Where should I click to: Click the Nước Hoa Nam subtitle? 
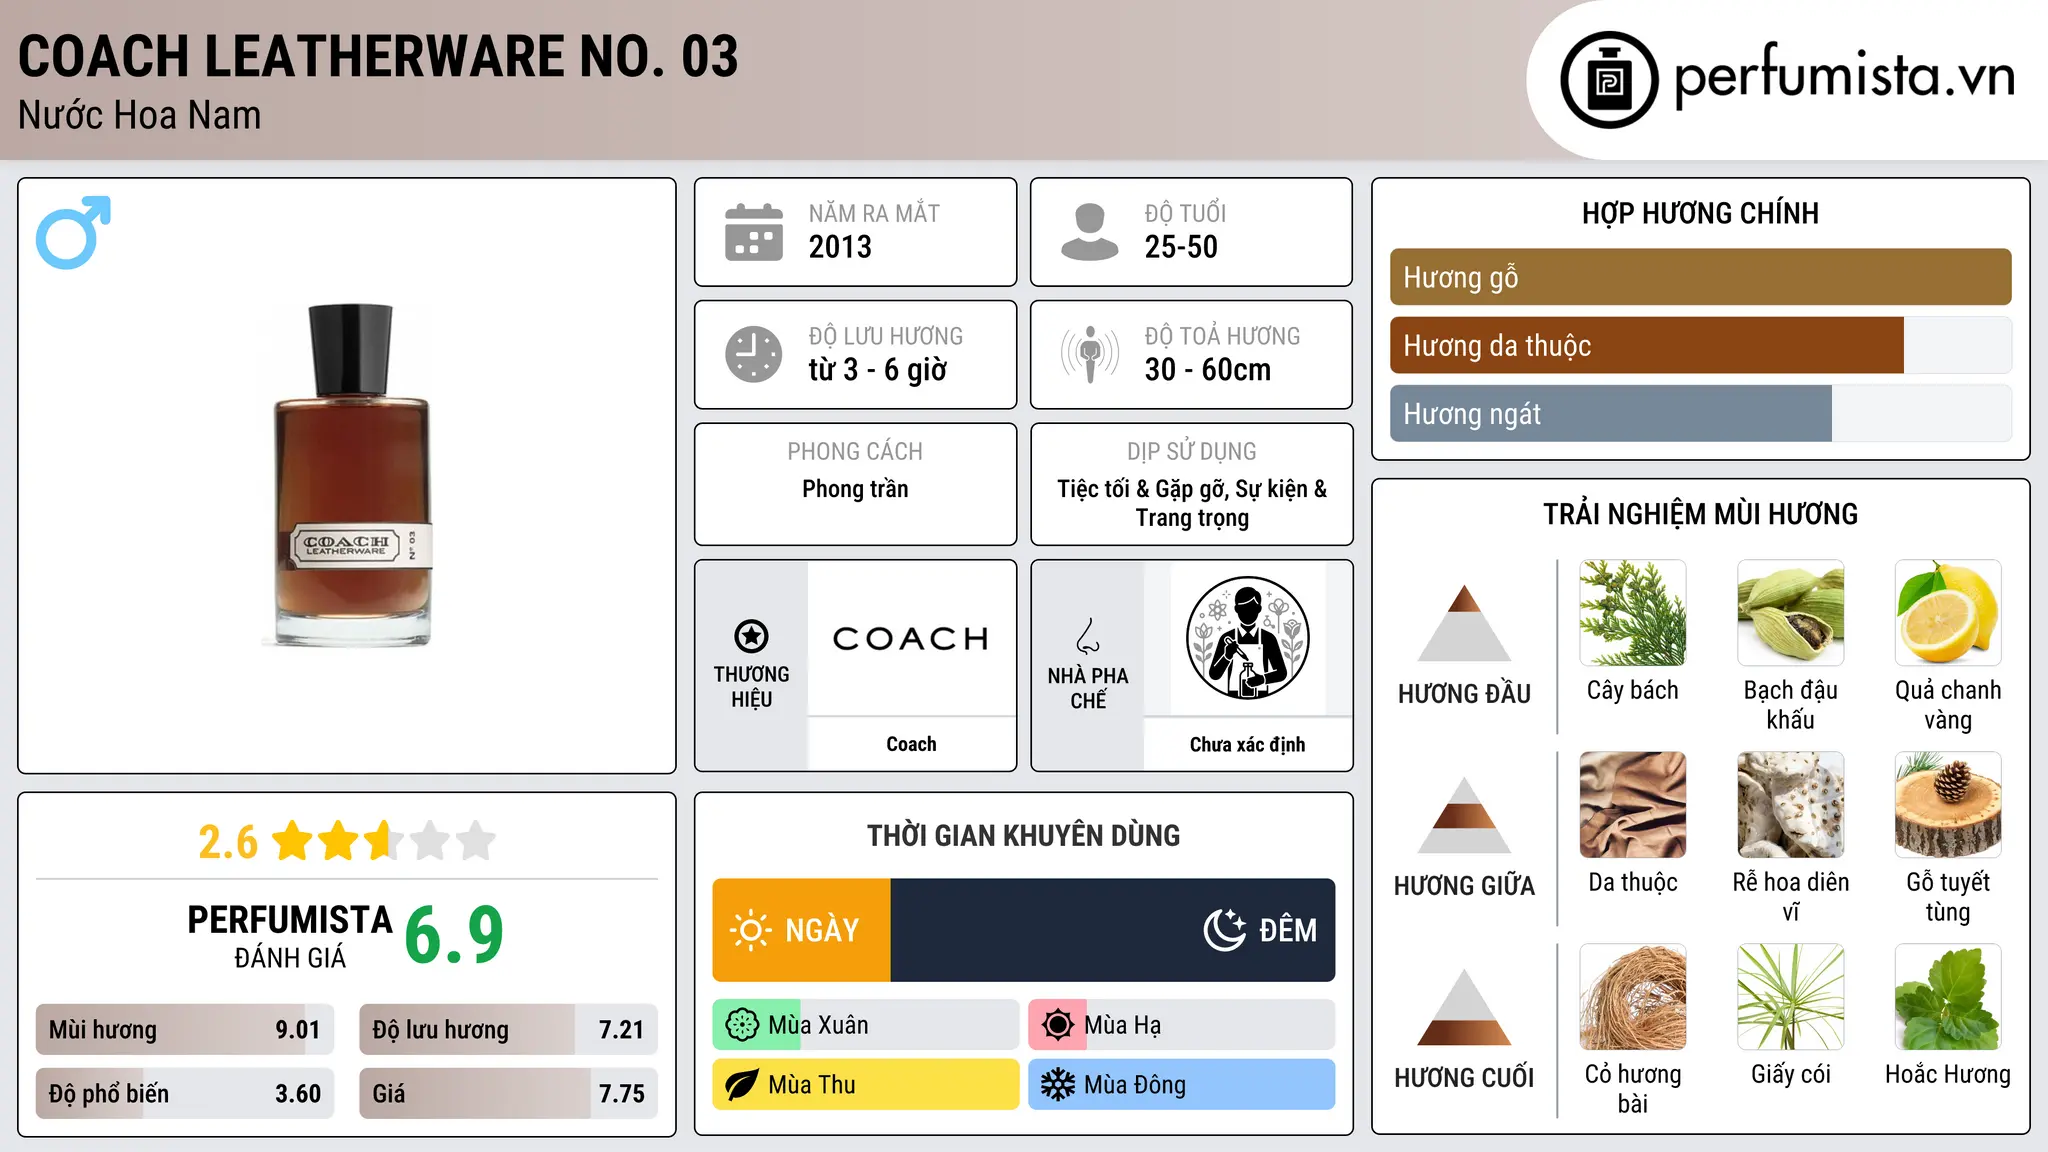tap(139, 116)
